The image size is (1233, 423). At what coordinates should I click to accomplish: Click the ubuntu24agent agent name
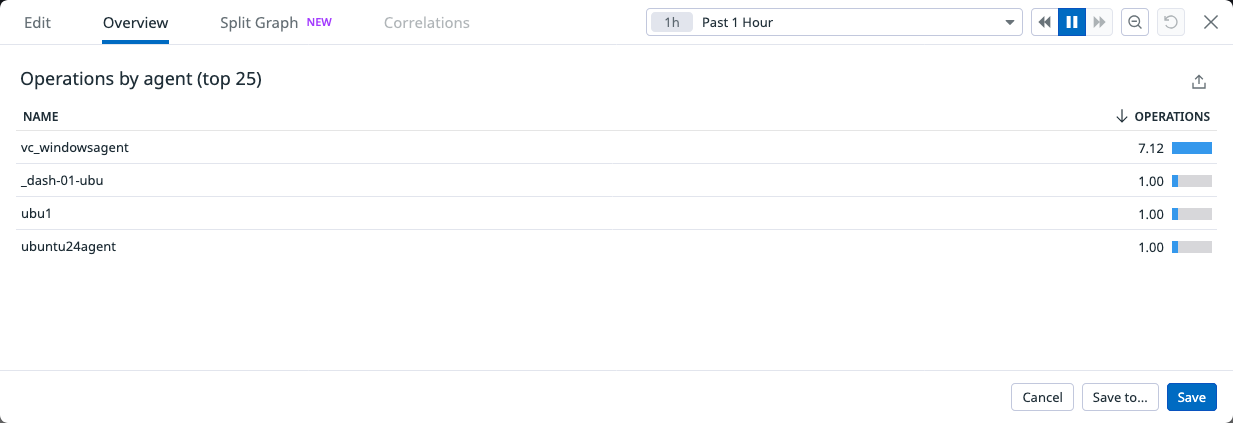click(x=68, y=247)
